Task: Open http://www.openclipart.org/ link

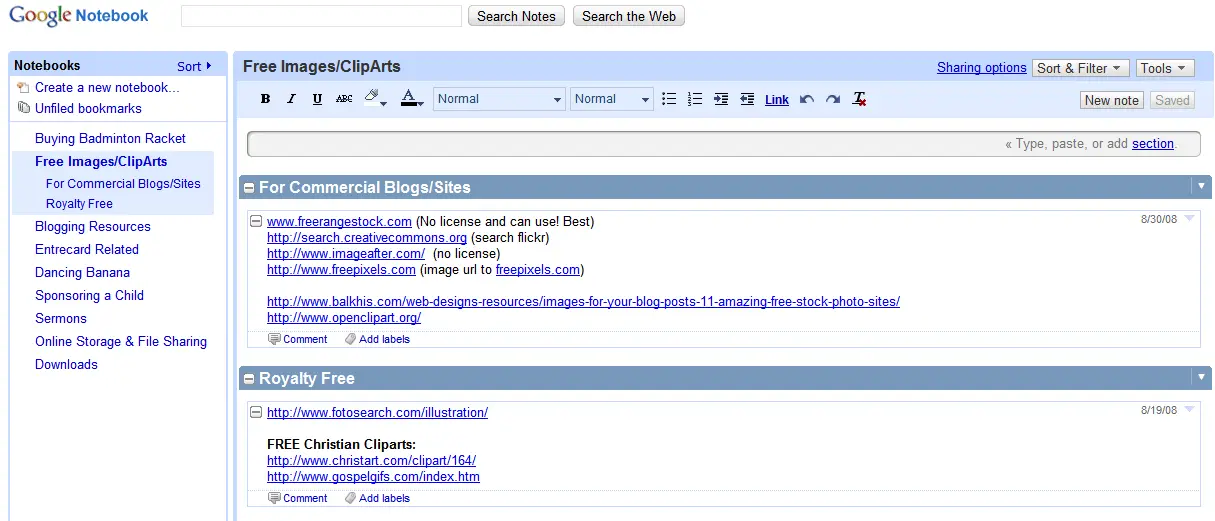Action: [x=344, y=318]
